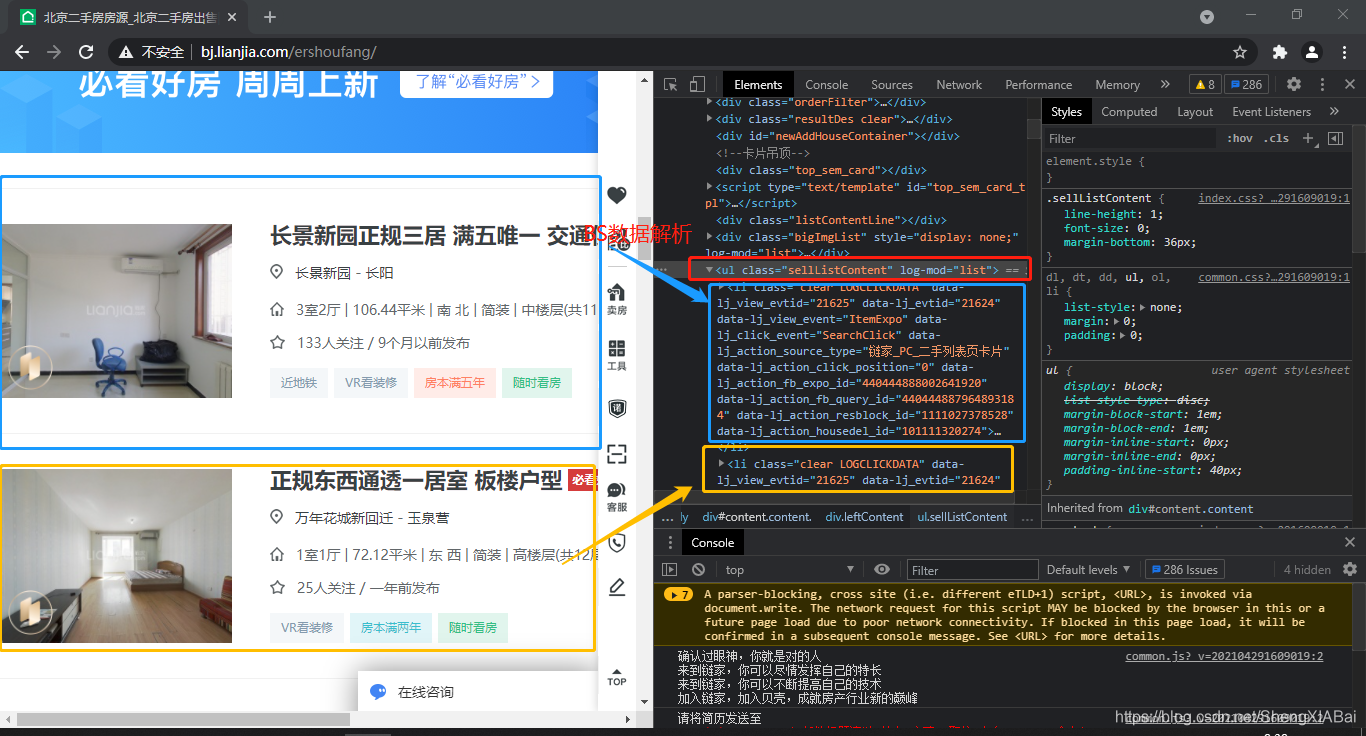Click the 了解必看好房 banner button

(477, 82)
